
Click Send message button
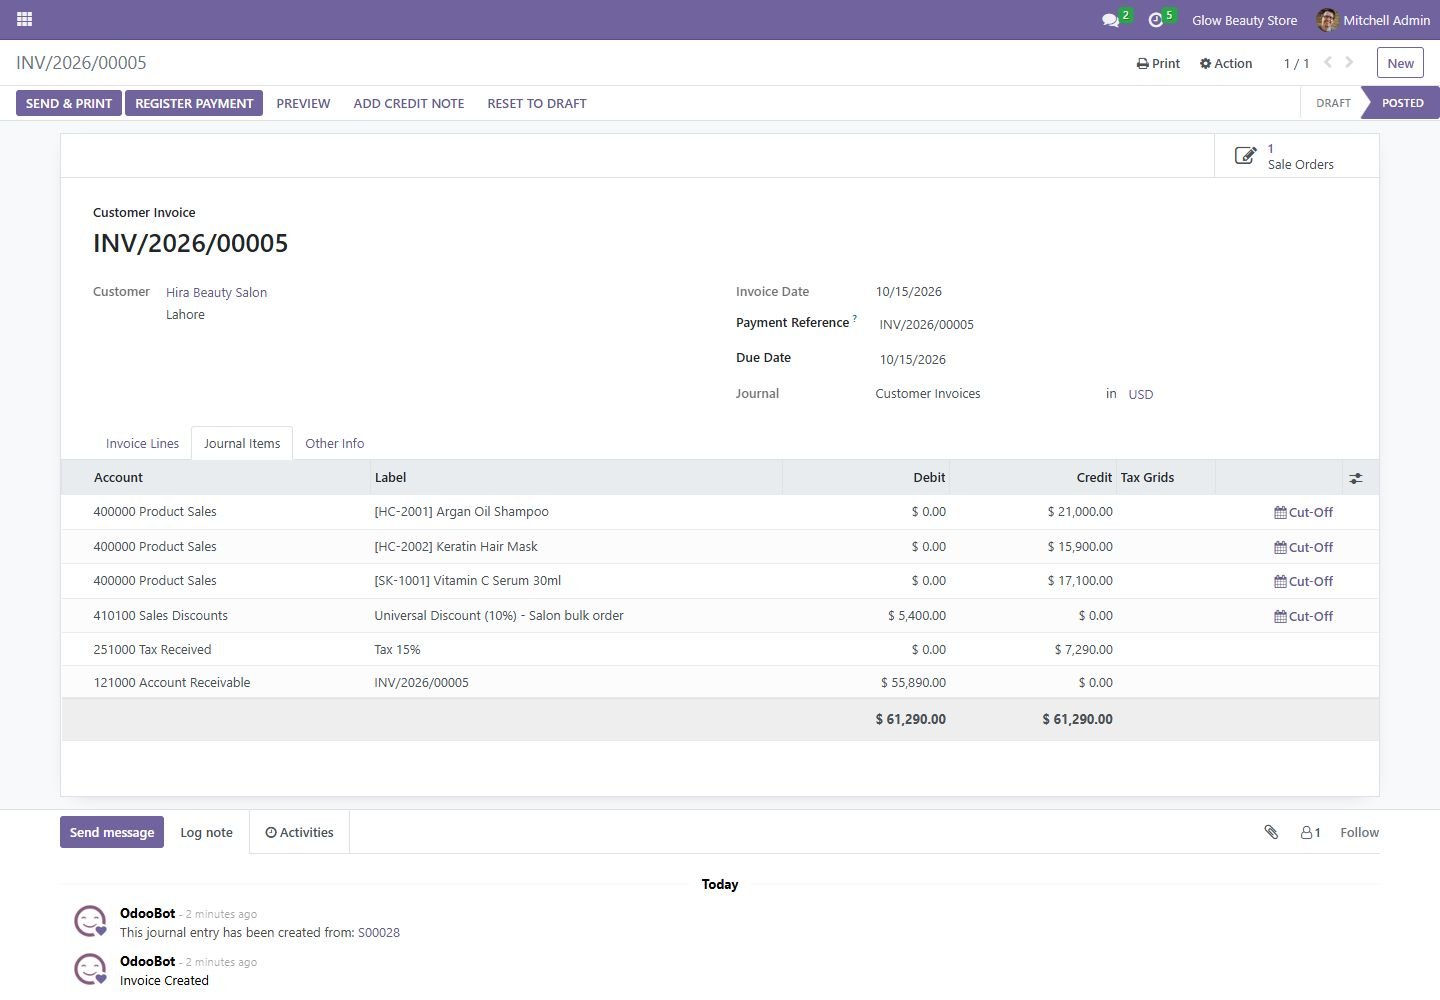(x=112, y=832)
